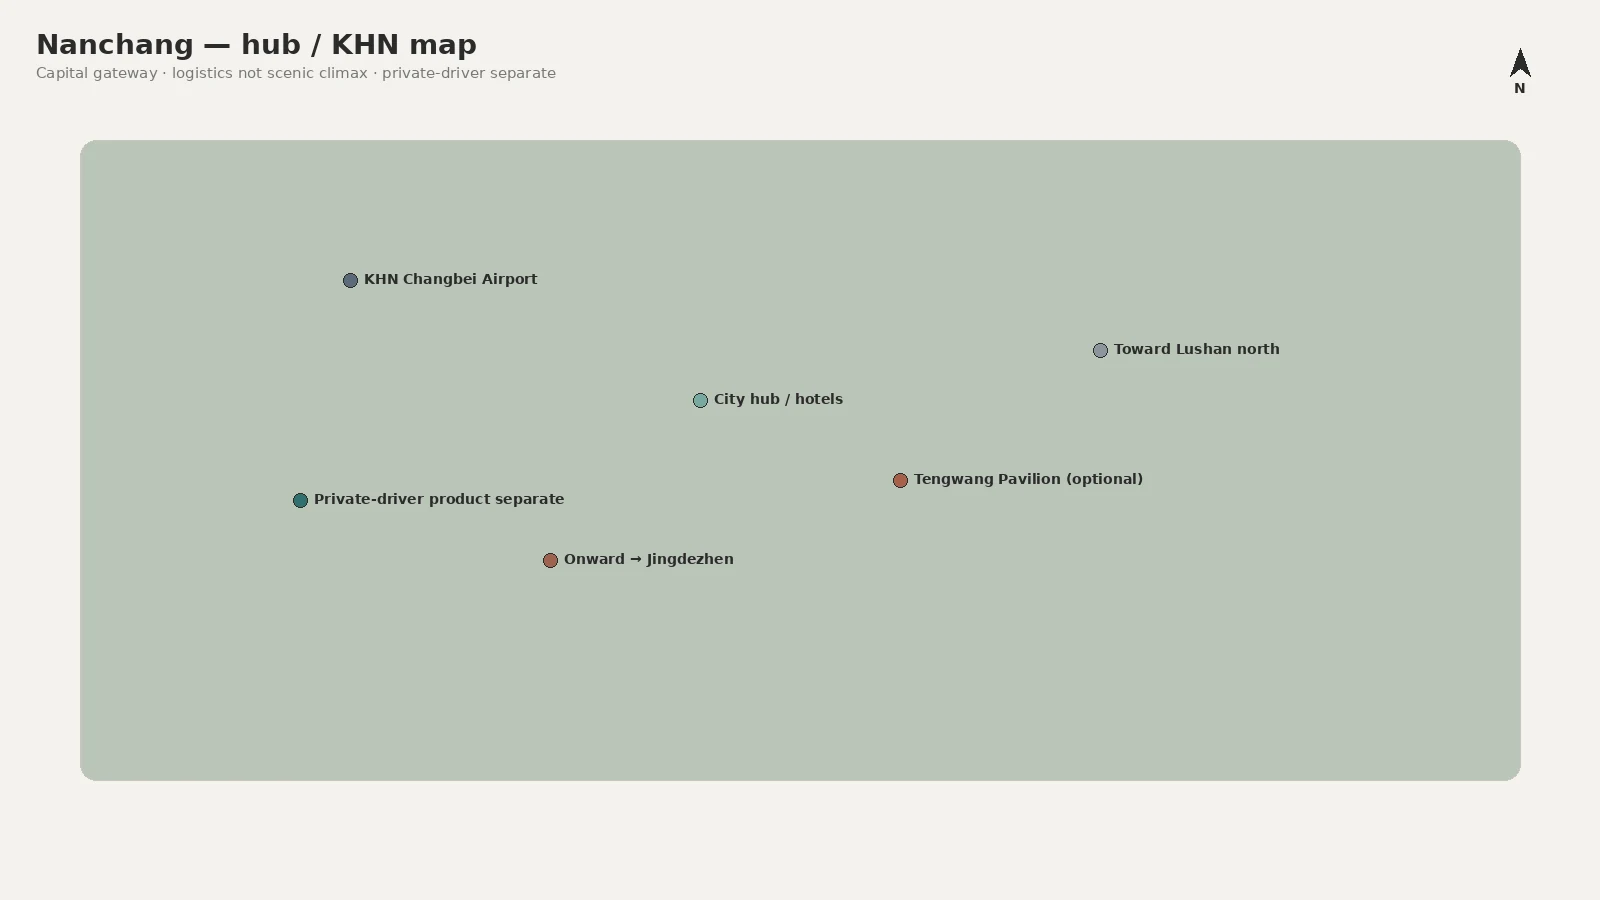Select the 'City hub / hotels' label
The height and width of the screenshot is (900, 1600).
(x=778, y=399)
